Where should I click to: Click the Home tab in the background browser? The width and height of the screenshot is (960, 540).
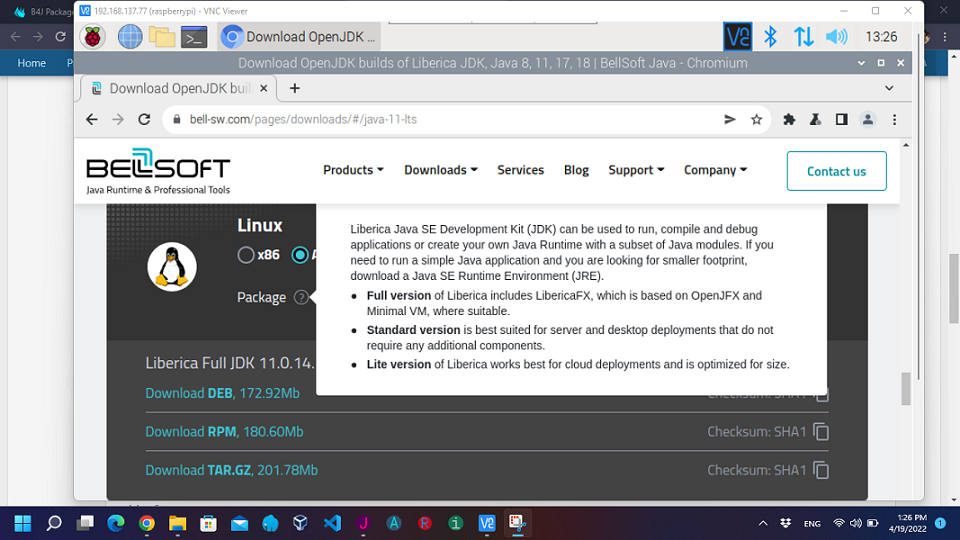[x=31, y=63]
